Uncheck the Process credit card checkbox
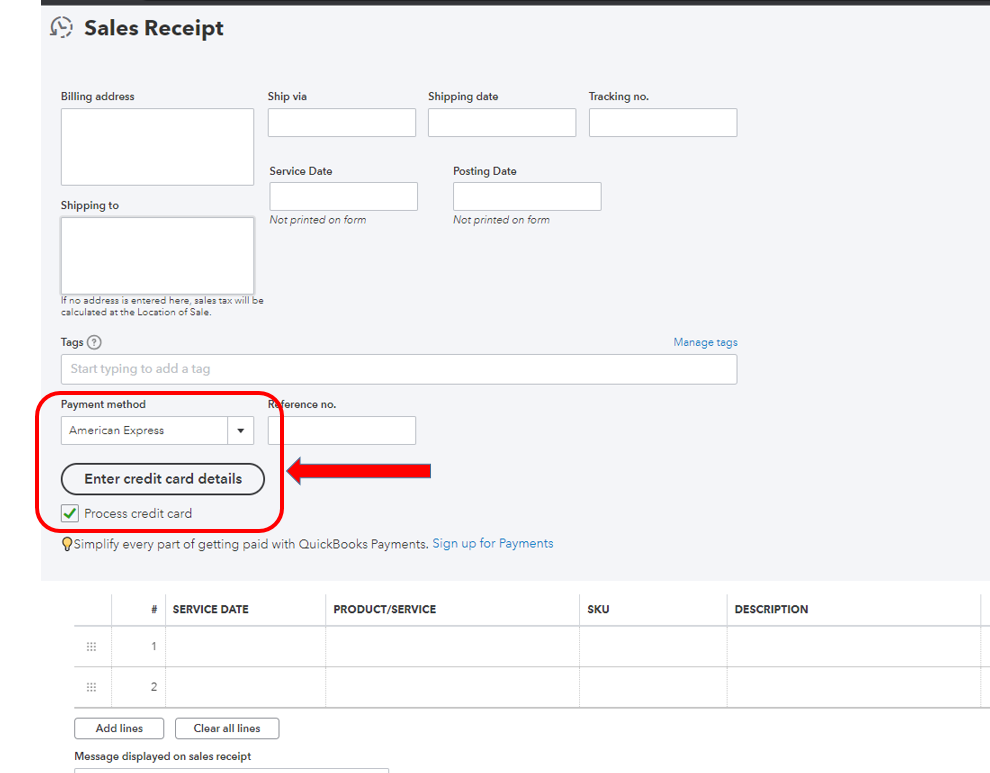The image size is (990, 773). (69, 513)
